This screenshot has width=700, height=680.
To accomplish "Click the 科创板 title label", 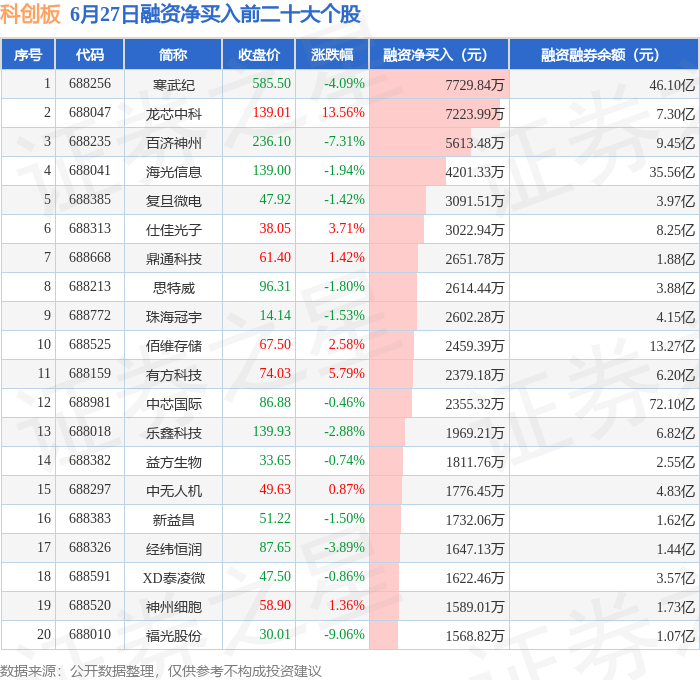I will click(30, 14).
